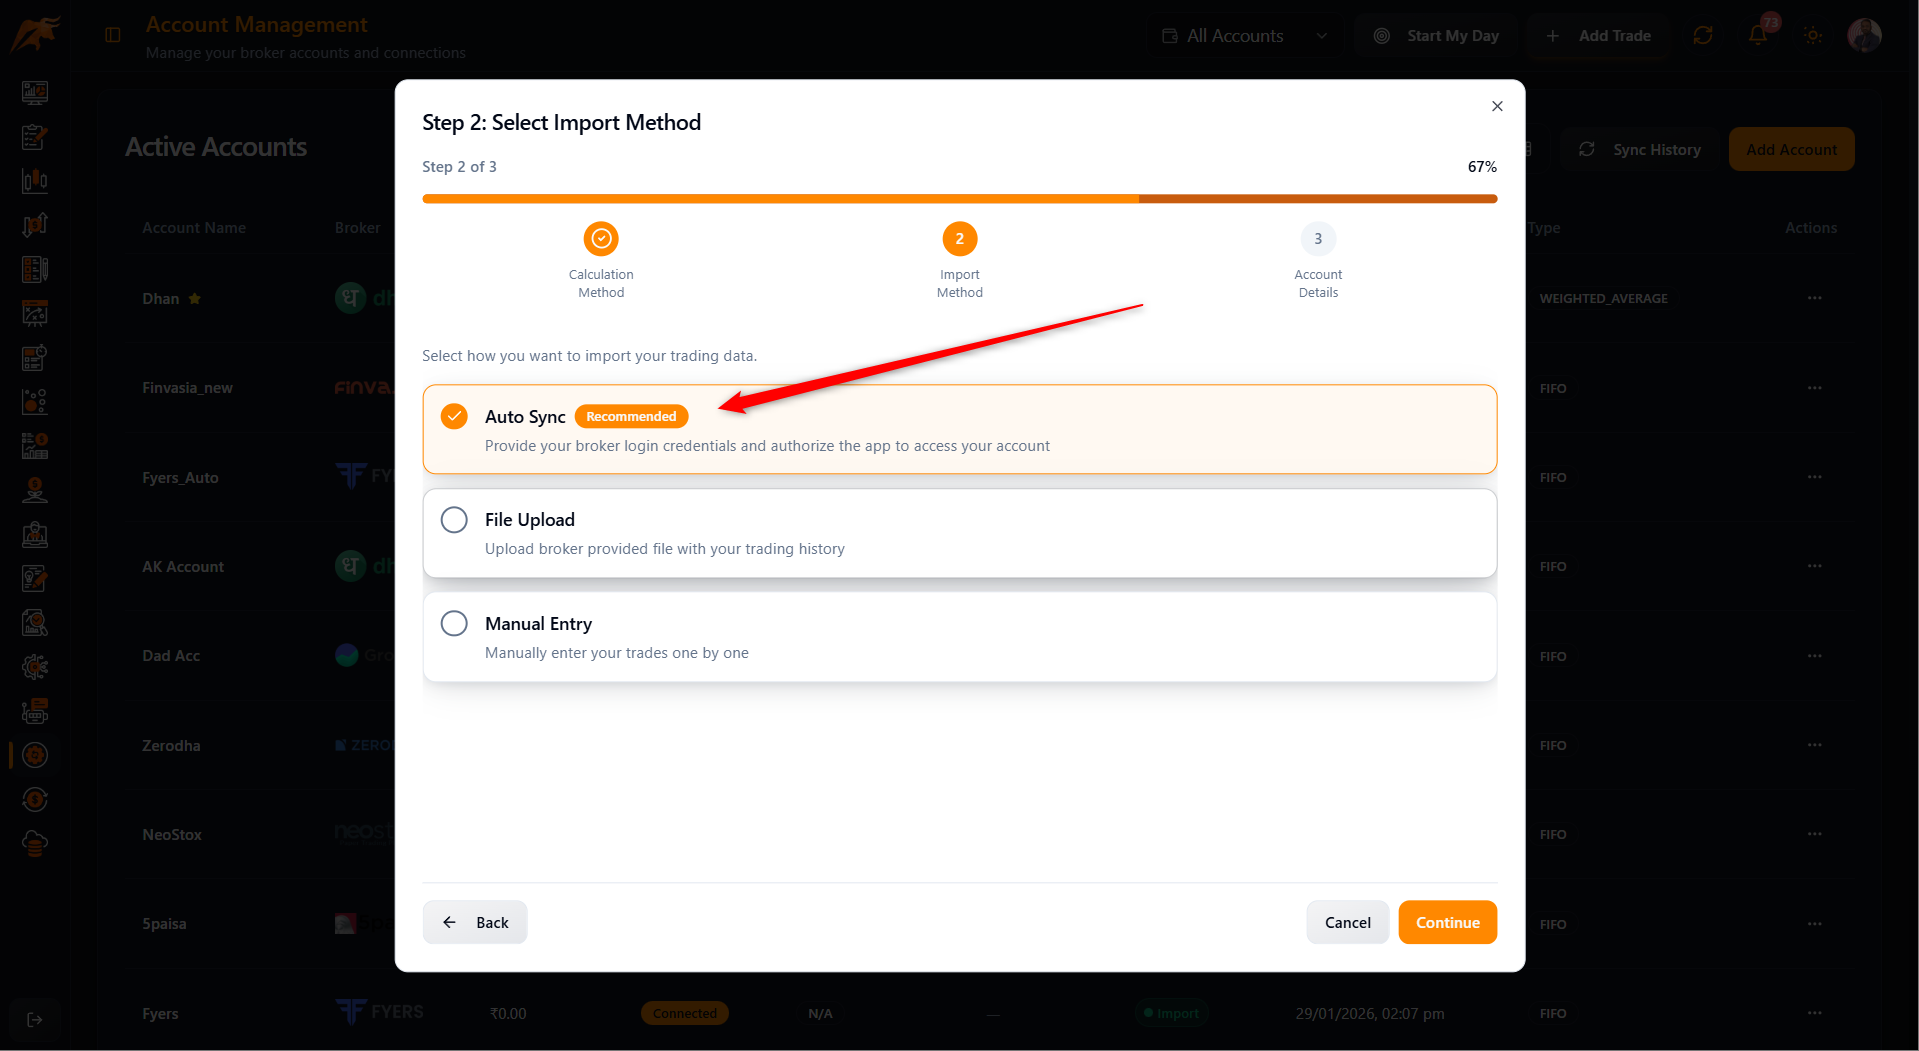Click the 67% progress bar

[x=959, y=198]
